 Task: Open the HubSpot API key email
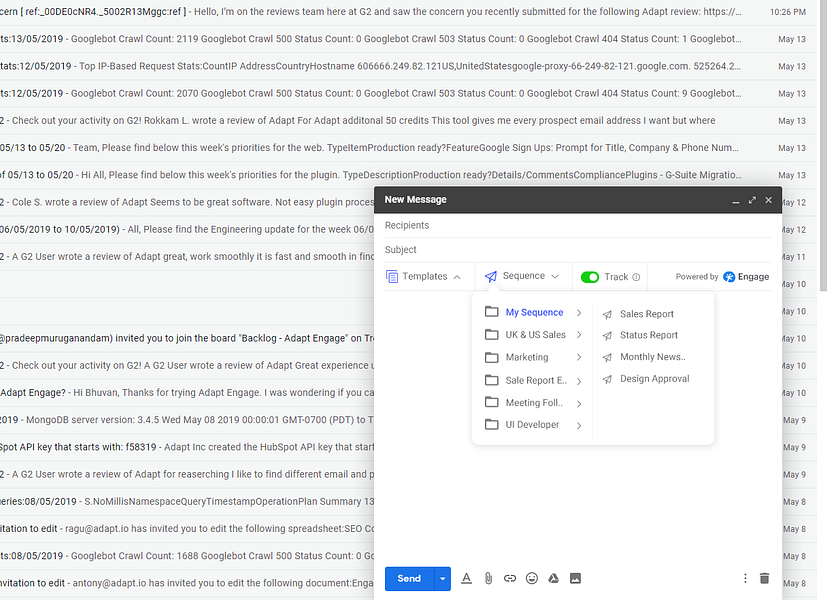click(187, 447)
